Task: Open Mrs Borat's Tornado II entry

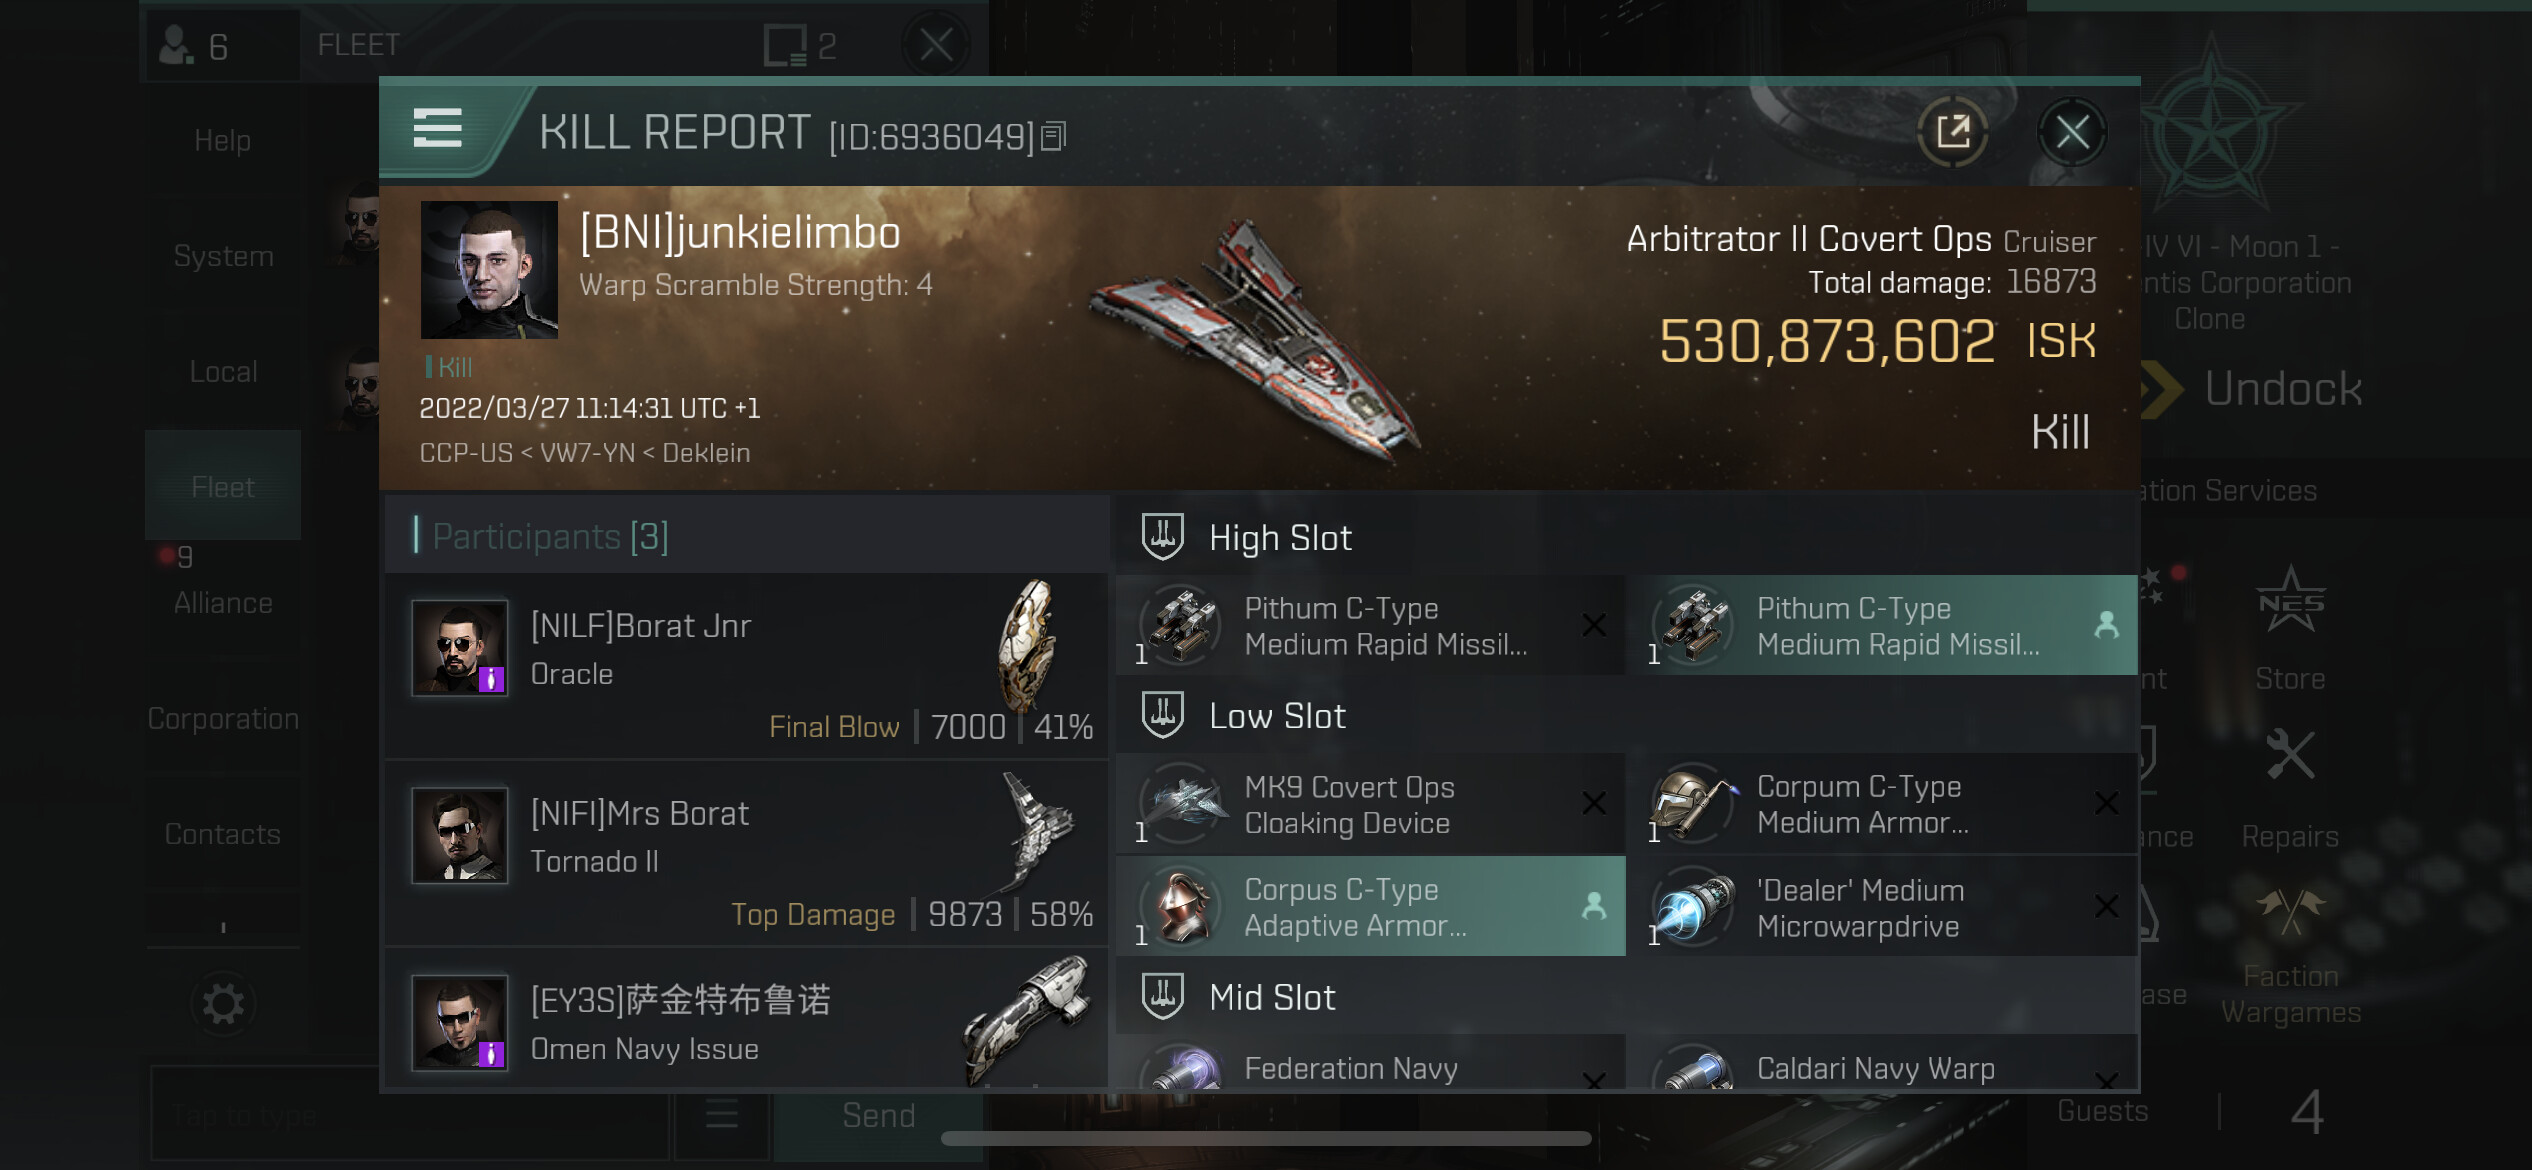Action: tap(747, 854)
